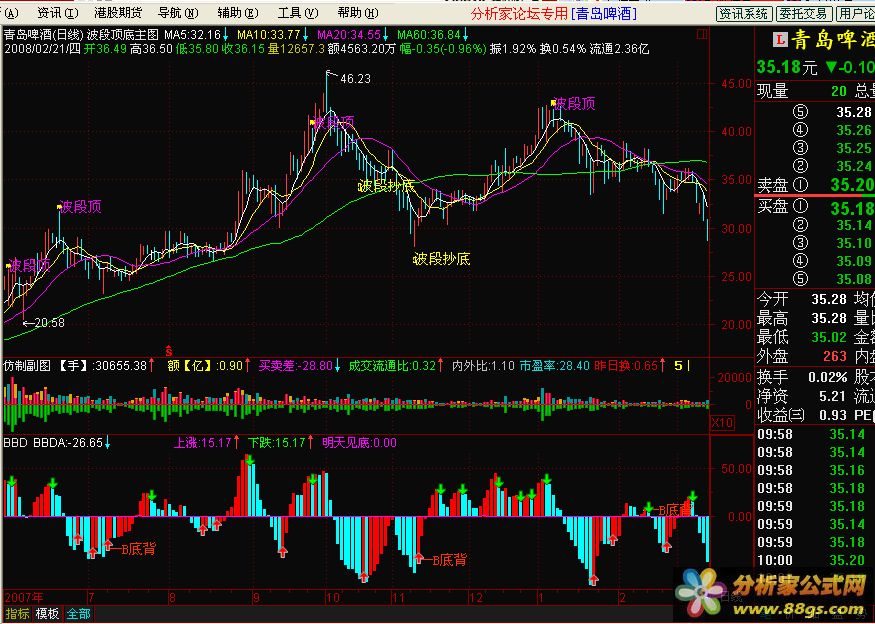Image resolution: width=875 pixels, height=624 pixels.
Task: Click the upper 波段抄底 label
Action: pyautogui.click(x=386, y=186)
